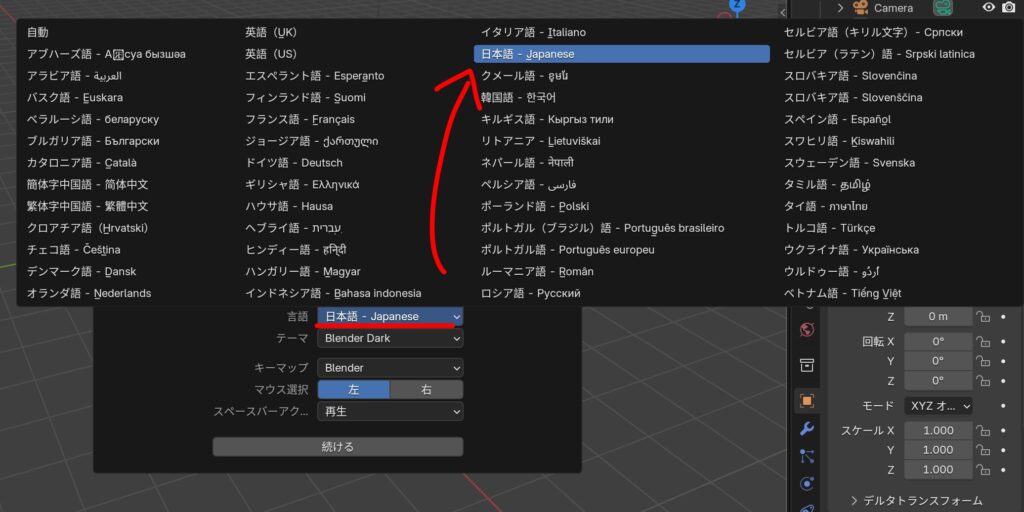Click the lock icon beside rotation X
Viewport: 1024px width, 512px height.
pyautogui.click(x=983, y=341)
